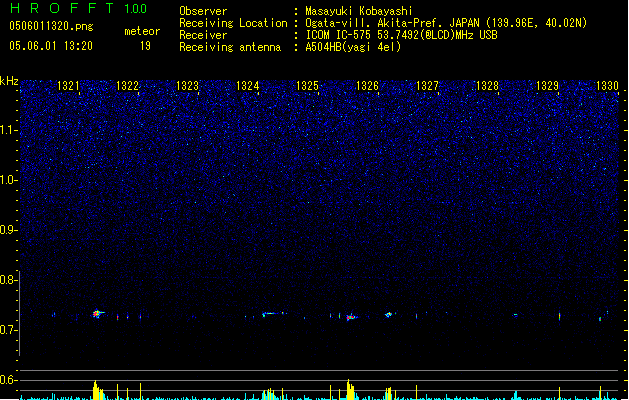Click the 'Receiving antenna' label
The image size is (629, 400).
(230, 47)
